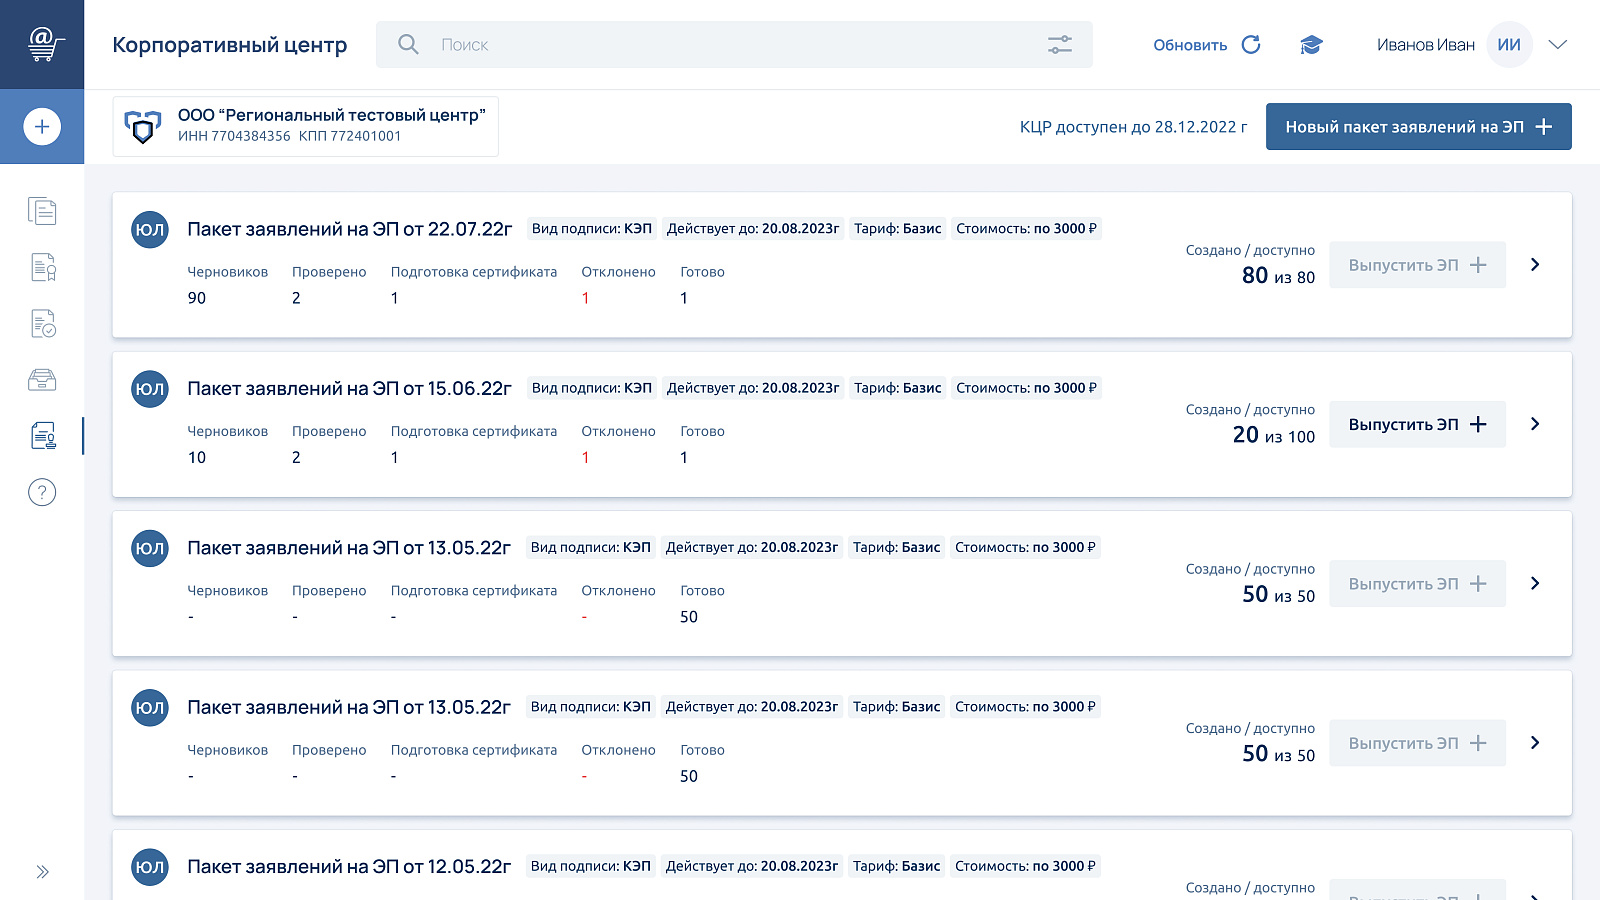This screenshot has width=1600, height=900.
Task: Click Иванов Иван user name
Action: (x=1426, y=45)
